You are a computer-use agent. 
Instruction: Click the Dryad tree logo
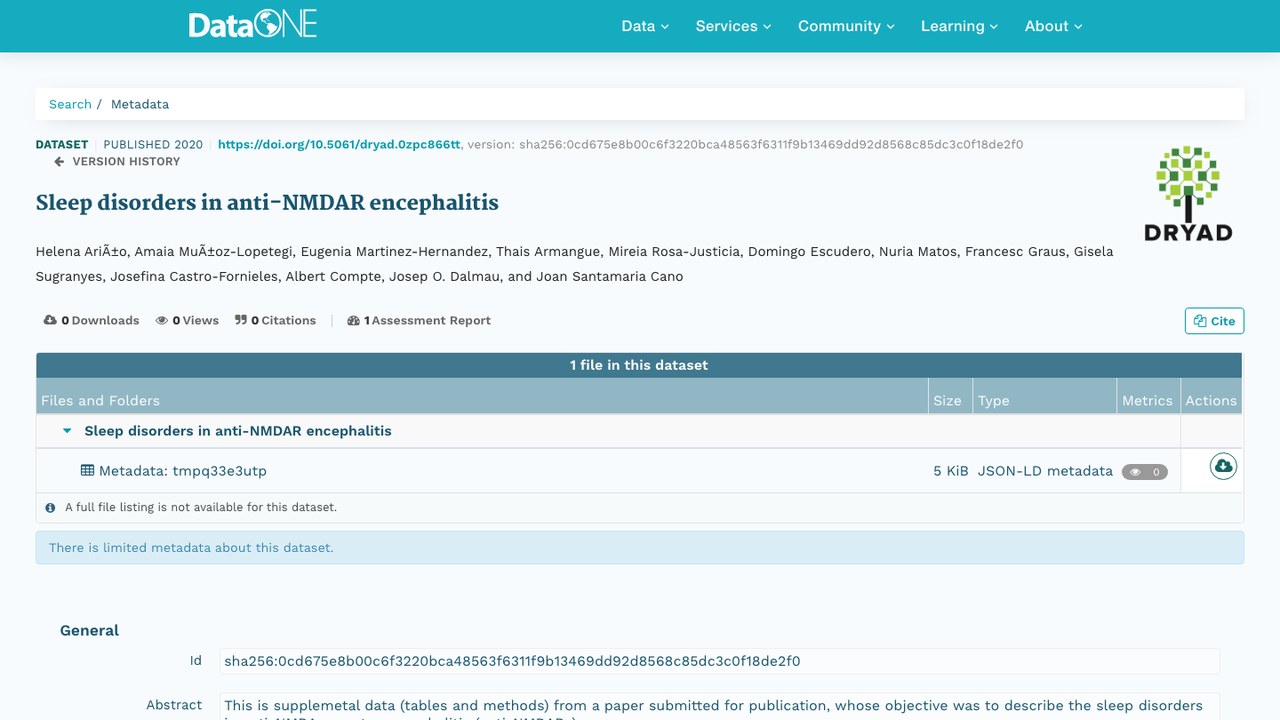[x=1188, y=194]
